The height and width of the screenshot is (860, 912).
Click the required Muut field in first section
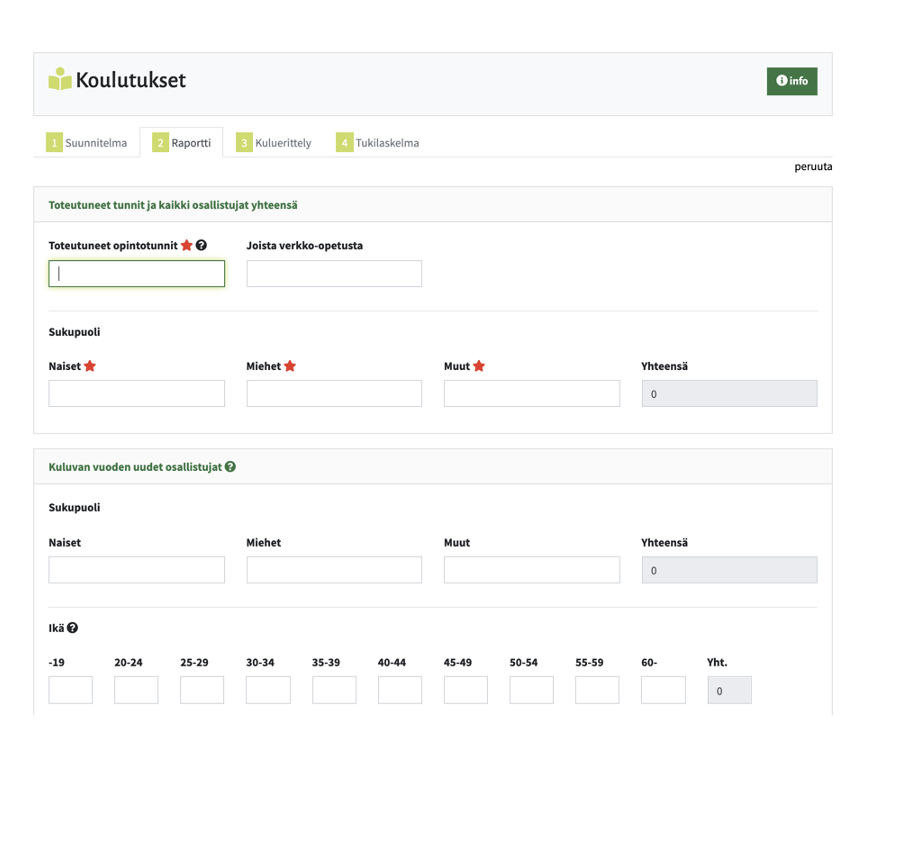pyautogui.click(x=532, y=394)
